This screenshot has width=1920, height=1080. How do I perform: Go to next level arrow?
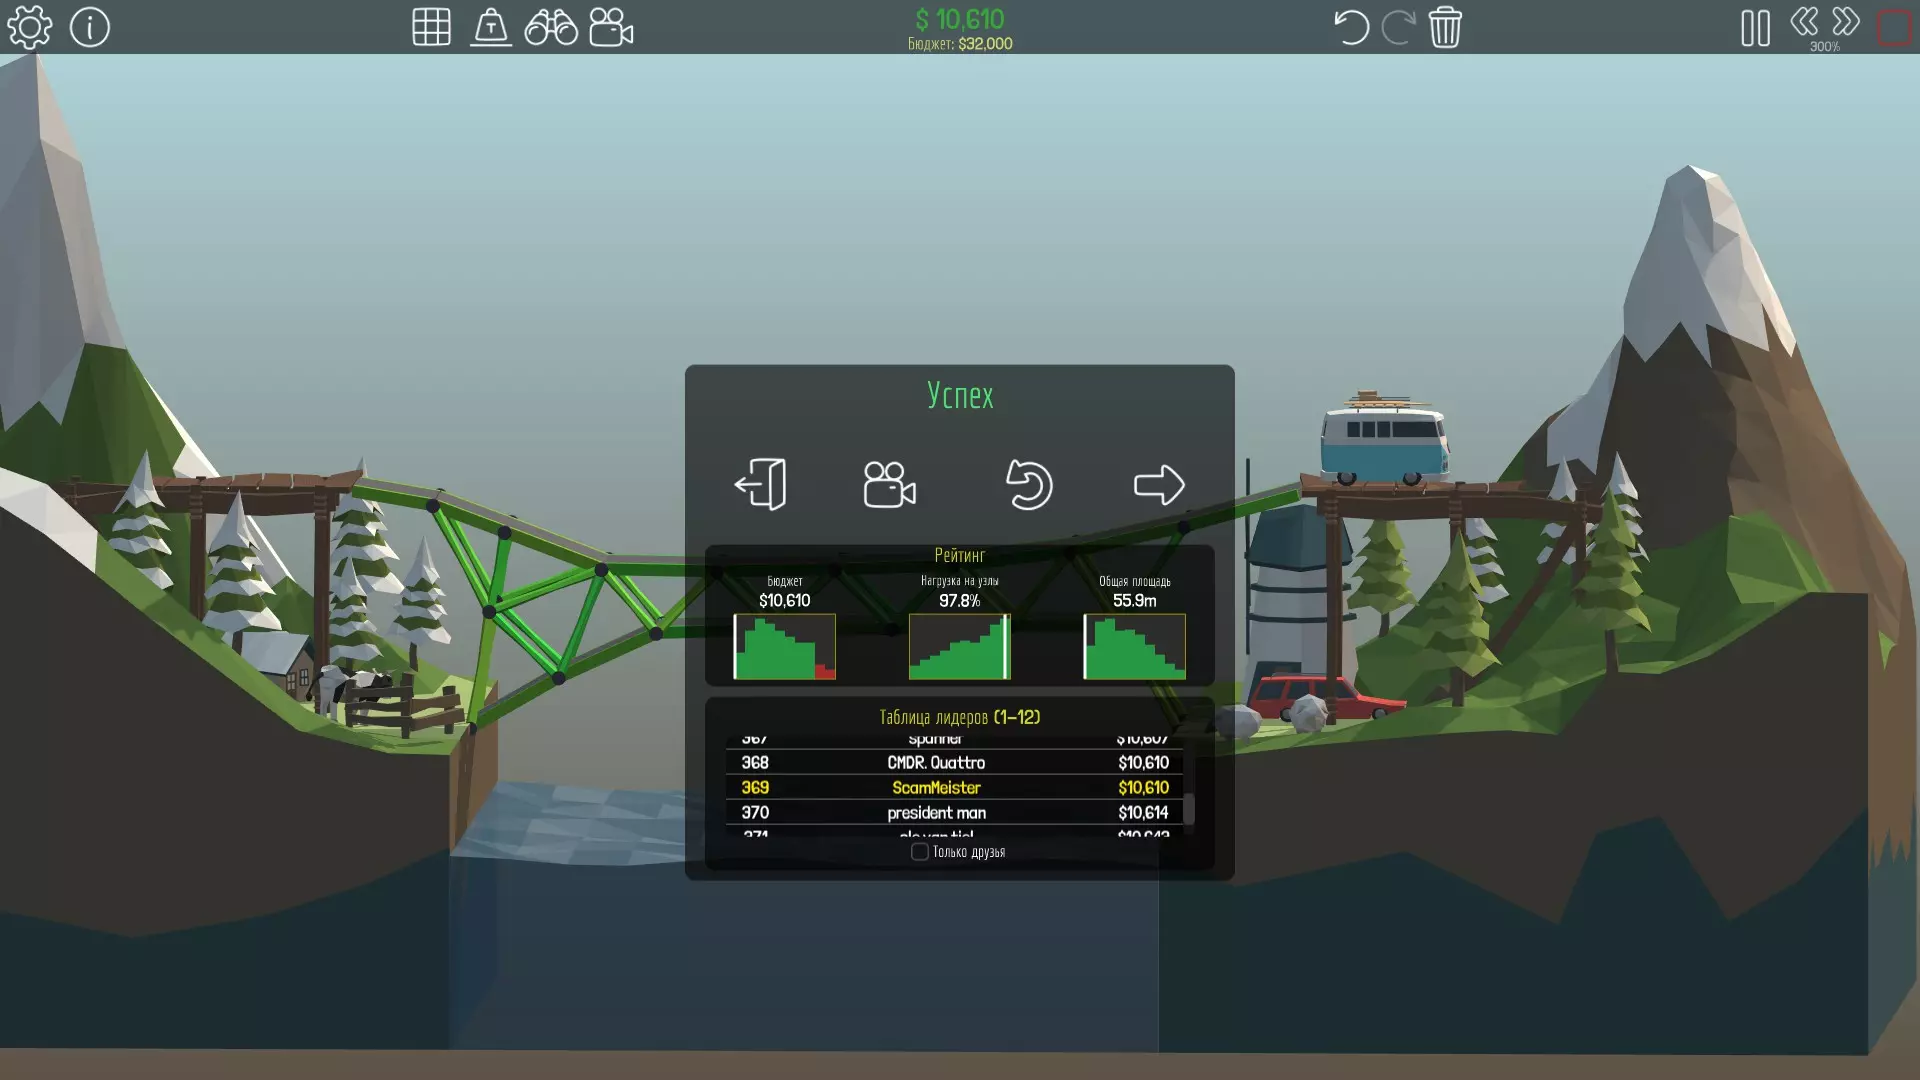[x=1159, y=485]
